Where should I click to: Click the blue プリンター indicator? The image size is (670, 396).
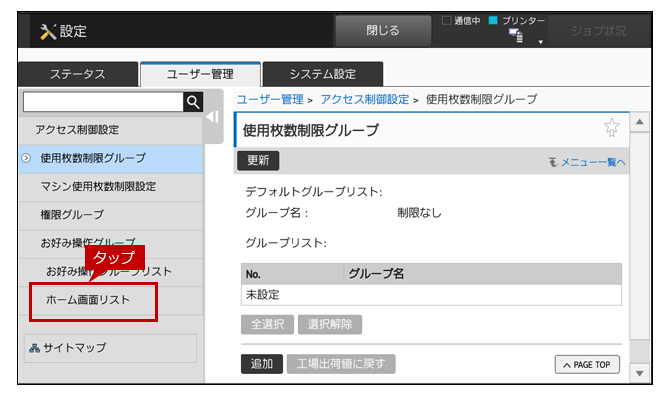click(493, 20)
